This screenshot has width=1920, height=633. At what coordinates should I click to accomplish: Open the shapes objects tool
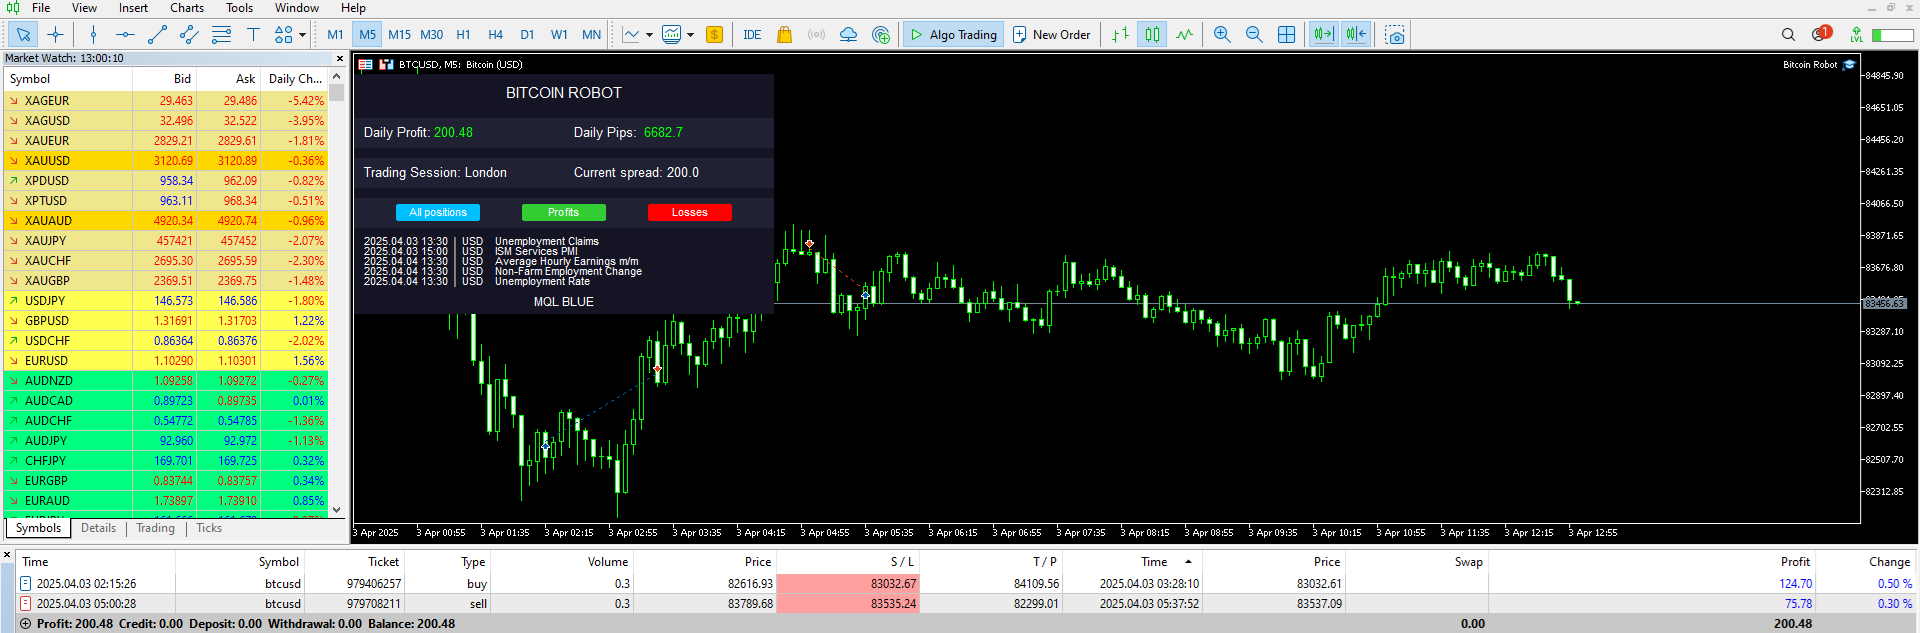(x=283, y=35)
